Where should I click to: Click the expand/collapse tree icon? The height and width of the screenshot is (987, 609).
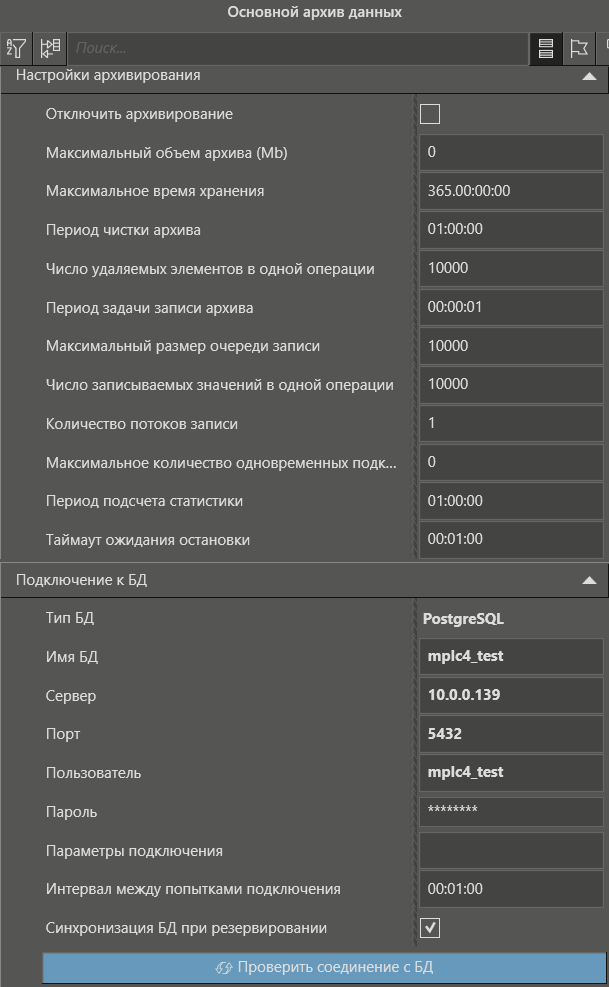click(x=50, y=48)
